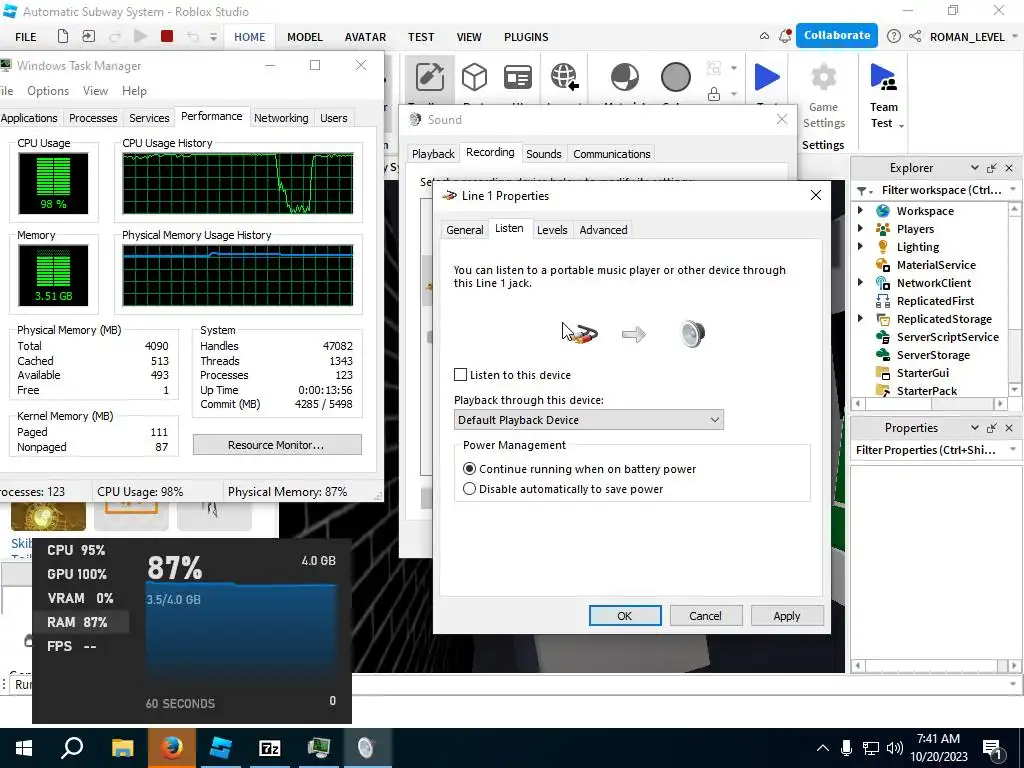Click the gray play icon in the quick toolbar
The image size is (1024, 768).
point(140,37)
